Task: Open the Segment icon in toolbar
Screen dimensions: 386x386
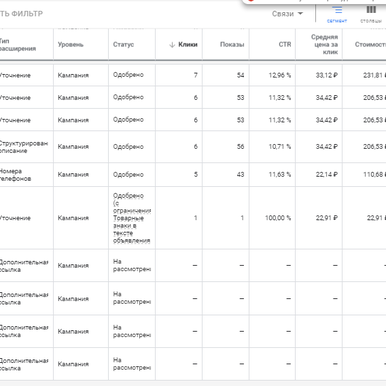Action: 337,14
